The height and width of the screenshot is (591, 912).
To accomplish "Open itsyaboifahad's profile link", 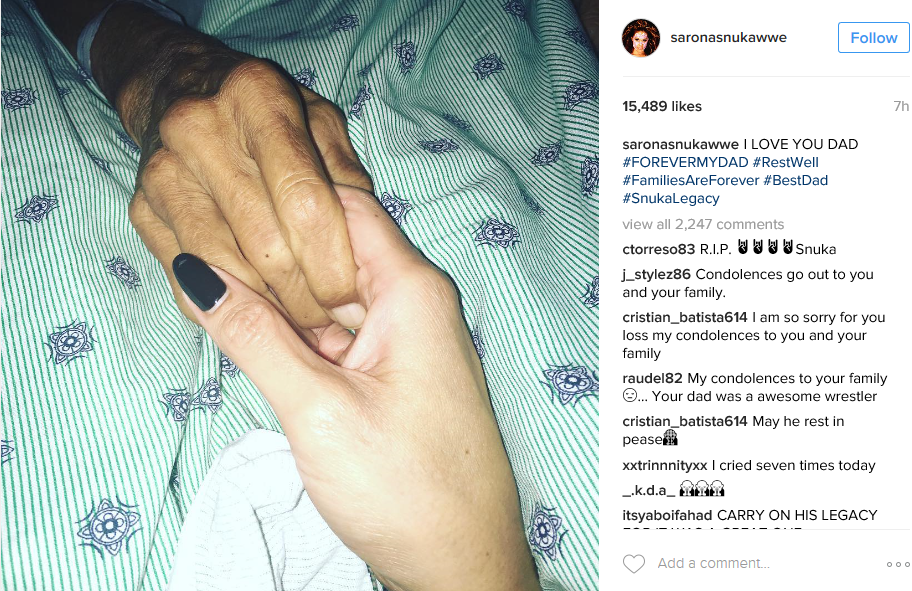I will [x=667, y=515].
